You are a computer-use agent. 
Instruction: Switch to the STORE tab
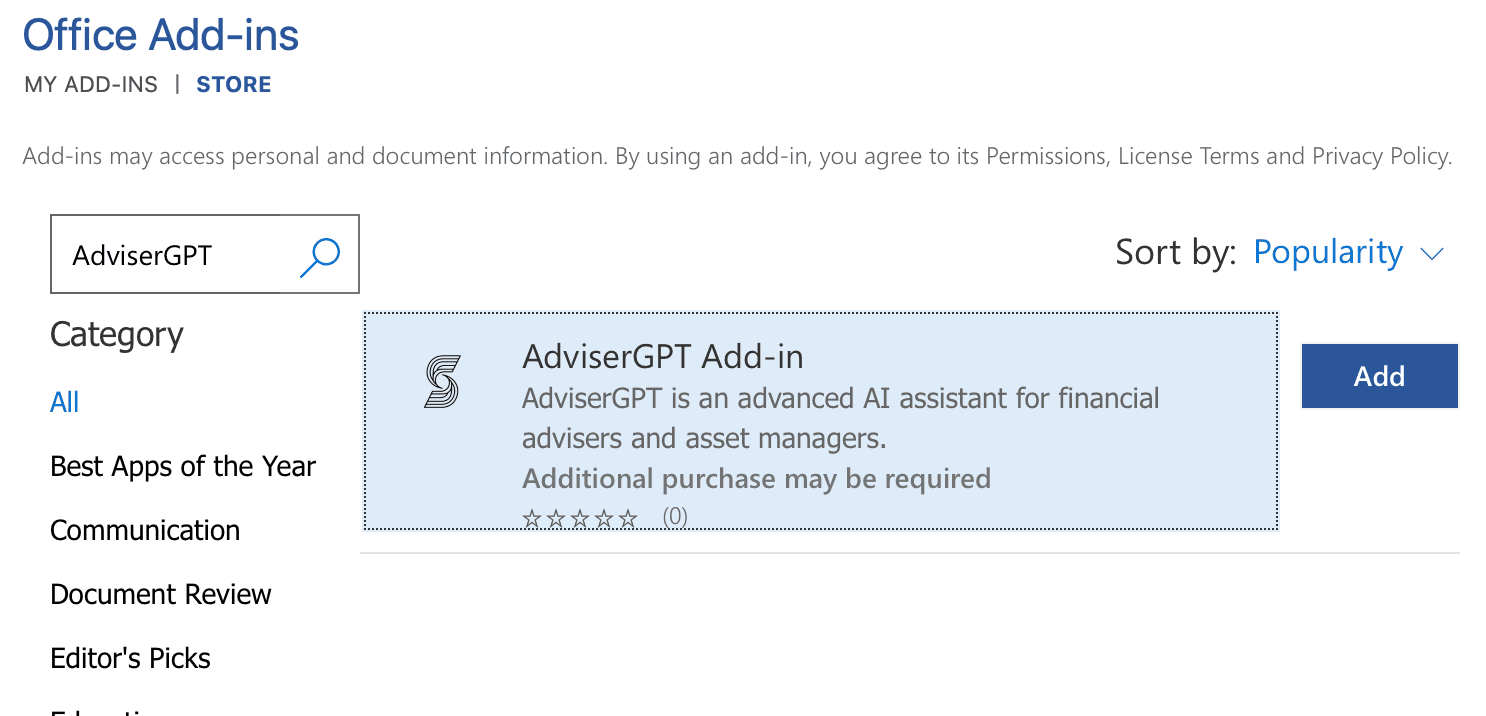(x=234, y=85)
